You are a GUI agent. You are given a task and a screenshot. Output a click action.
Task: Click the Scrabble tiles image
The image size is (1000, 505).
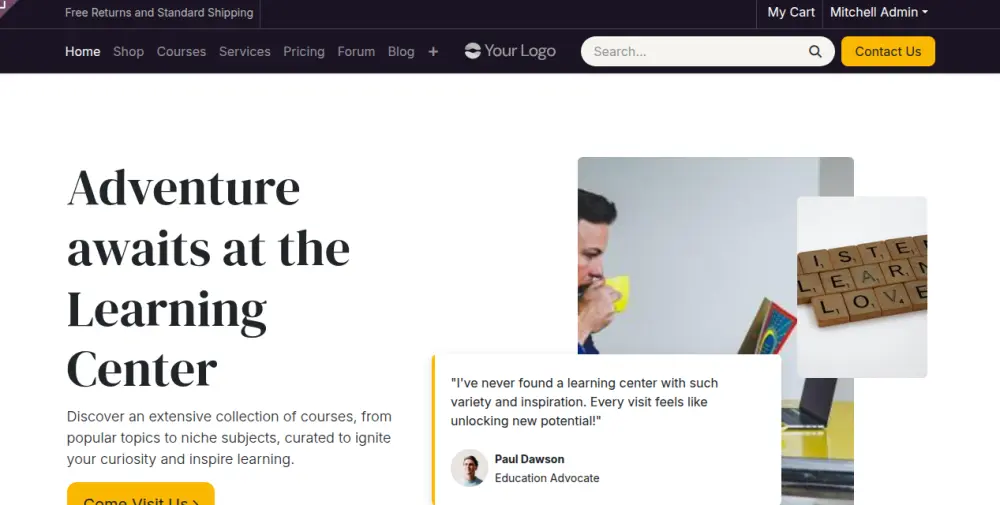coord(862,287)
